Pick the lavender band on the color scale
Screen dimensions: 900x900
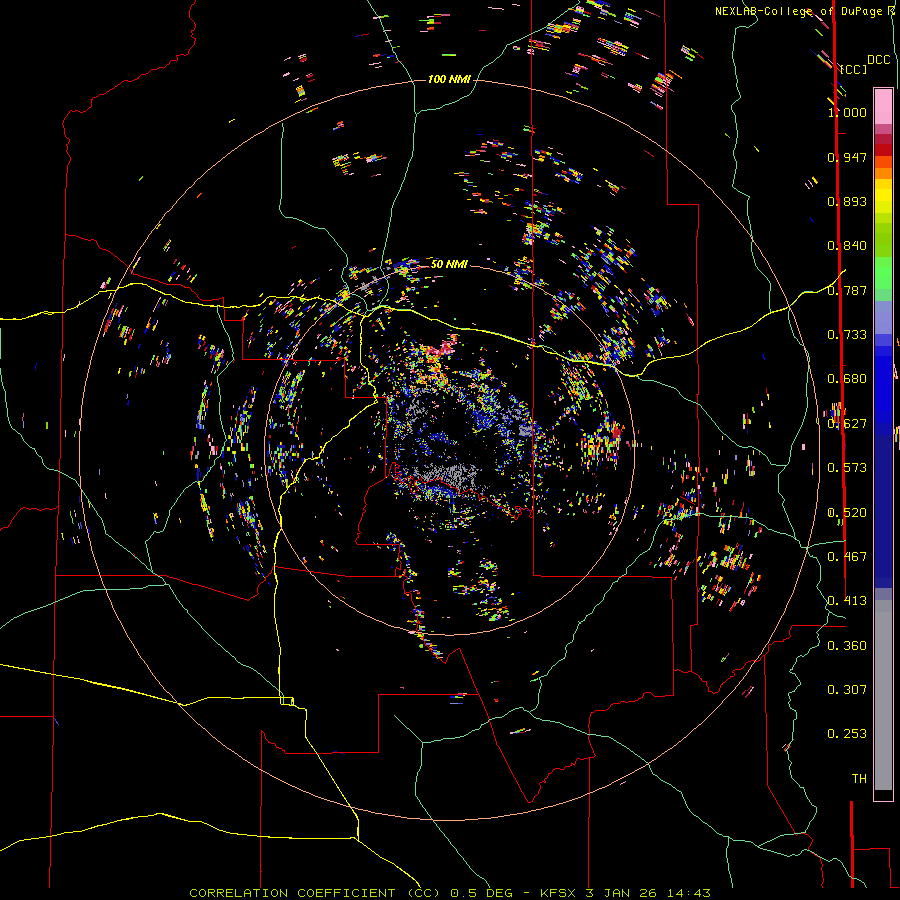tap(883, 317)
